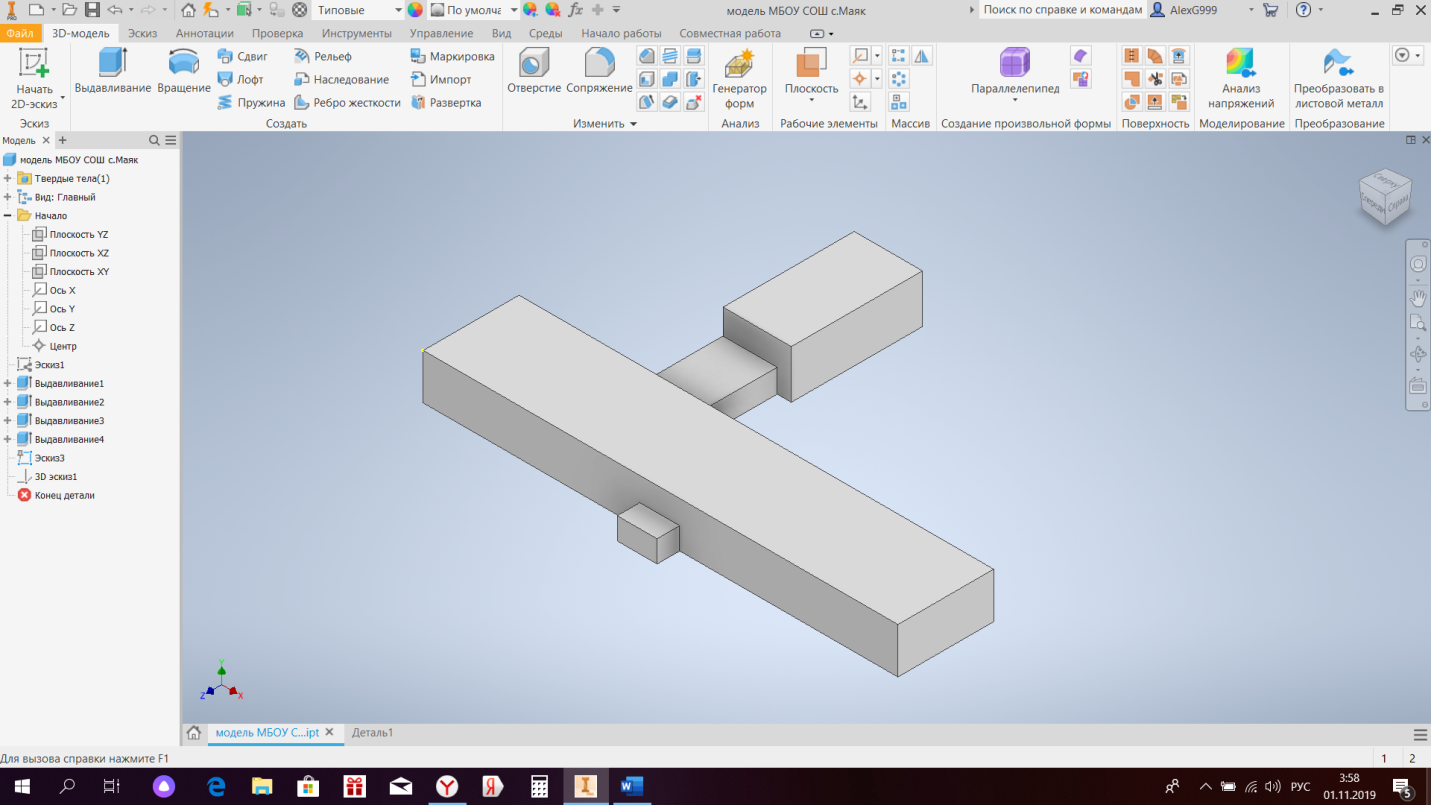
Task: Launch Анализ напряжений stress analysis
Action: pos(1241,78)
